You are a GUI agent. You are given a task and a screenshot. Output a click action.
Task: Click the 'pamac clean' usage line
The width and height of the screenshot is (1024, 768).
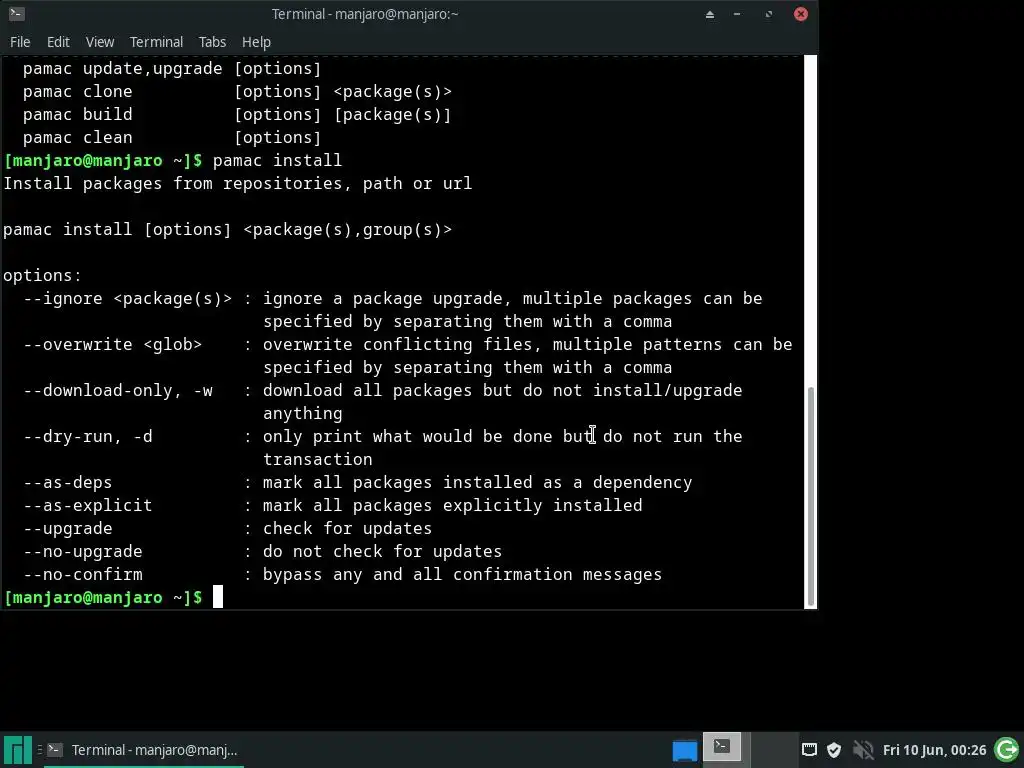[172, 138]
